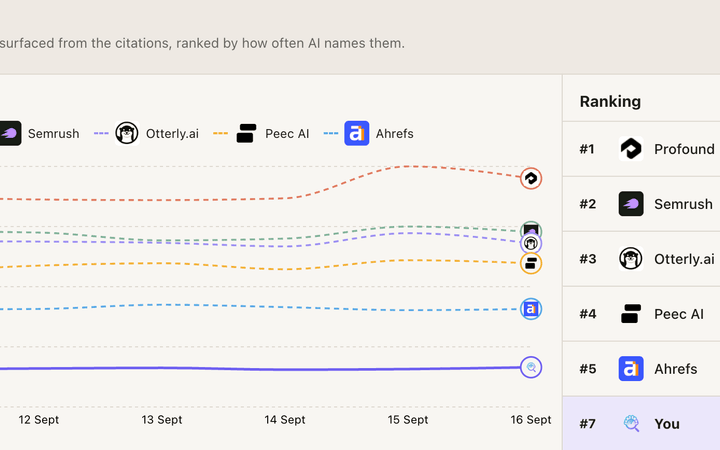Click the Otterly.ai otter legend icon
Image resolution: width=720 pixels, height=450 pixels.
coord(127,133)
